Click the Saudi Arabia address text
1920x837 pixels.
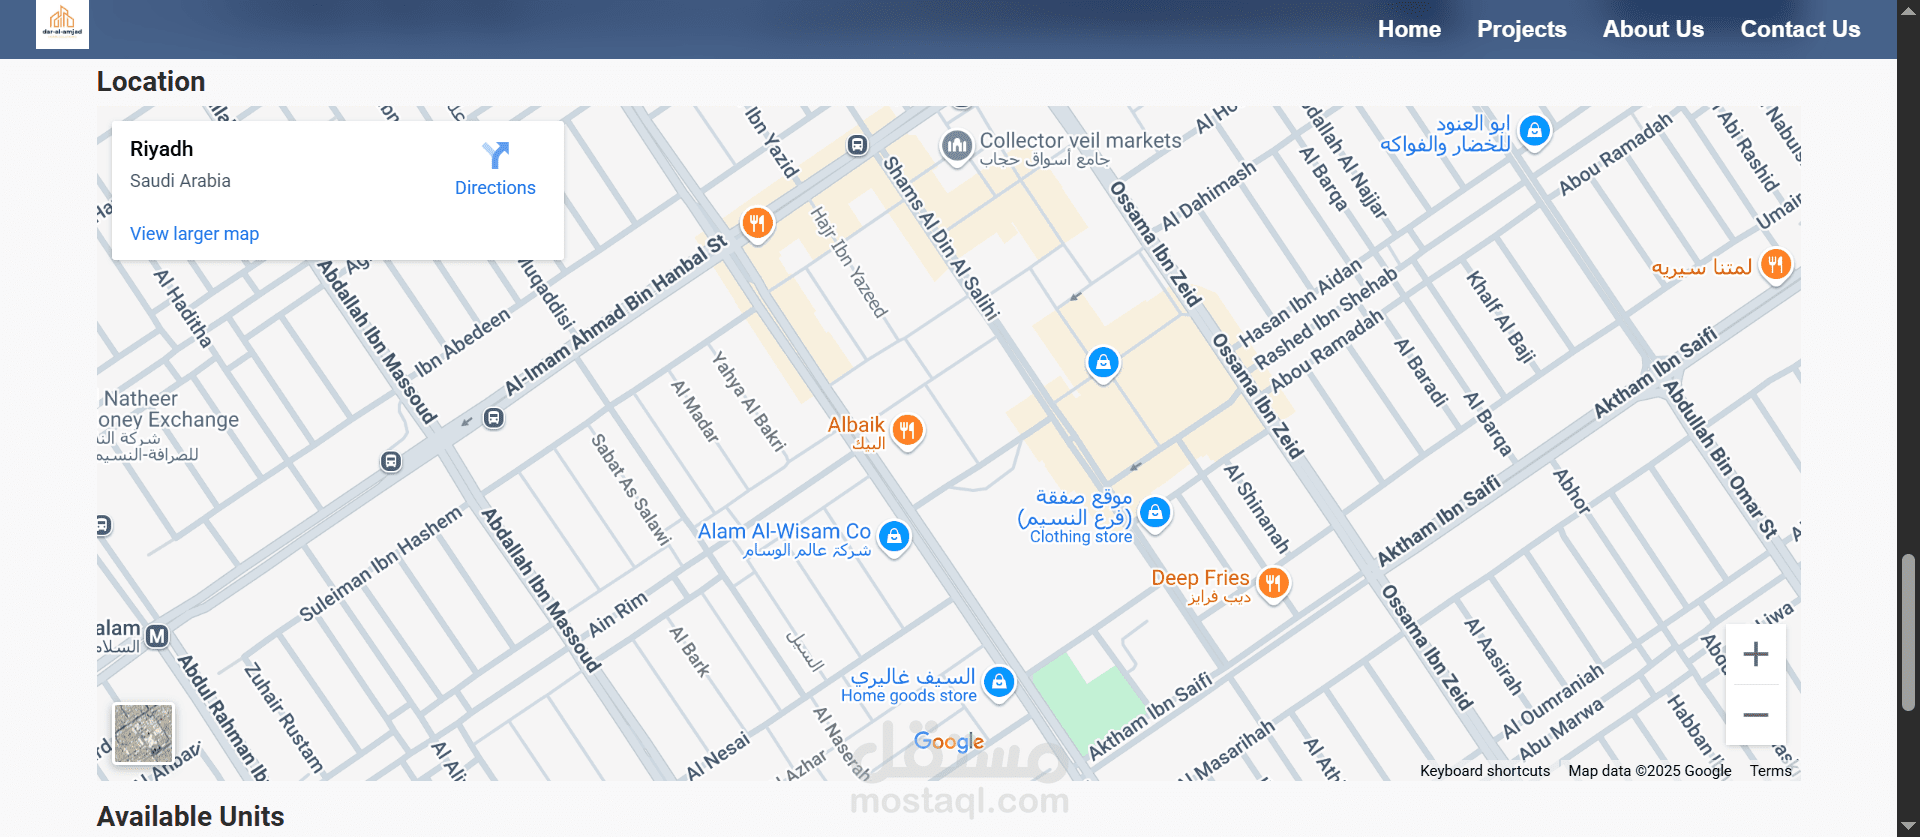click(180, 181)
